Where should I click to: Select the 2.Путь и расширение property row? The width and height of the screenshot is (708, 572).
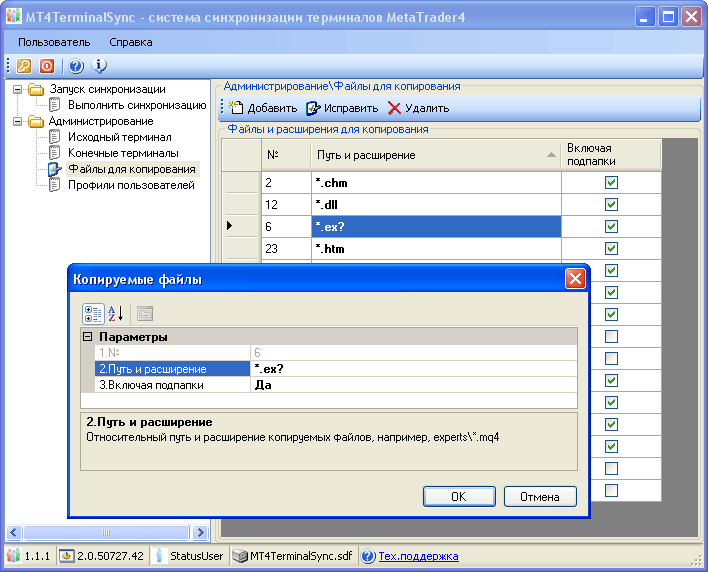[172, 369]
